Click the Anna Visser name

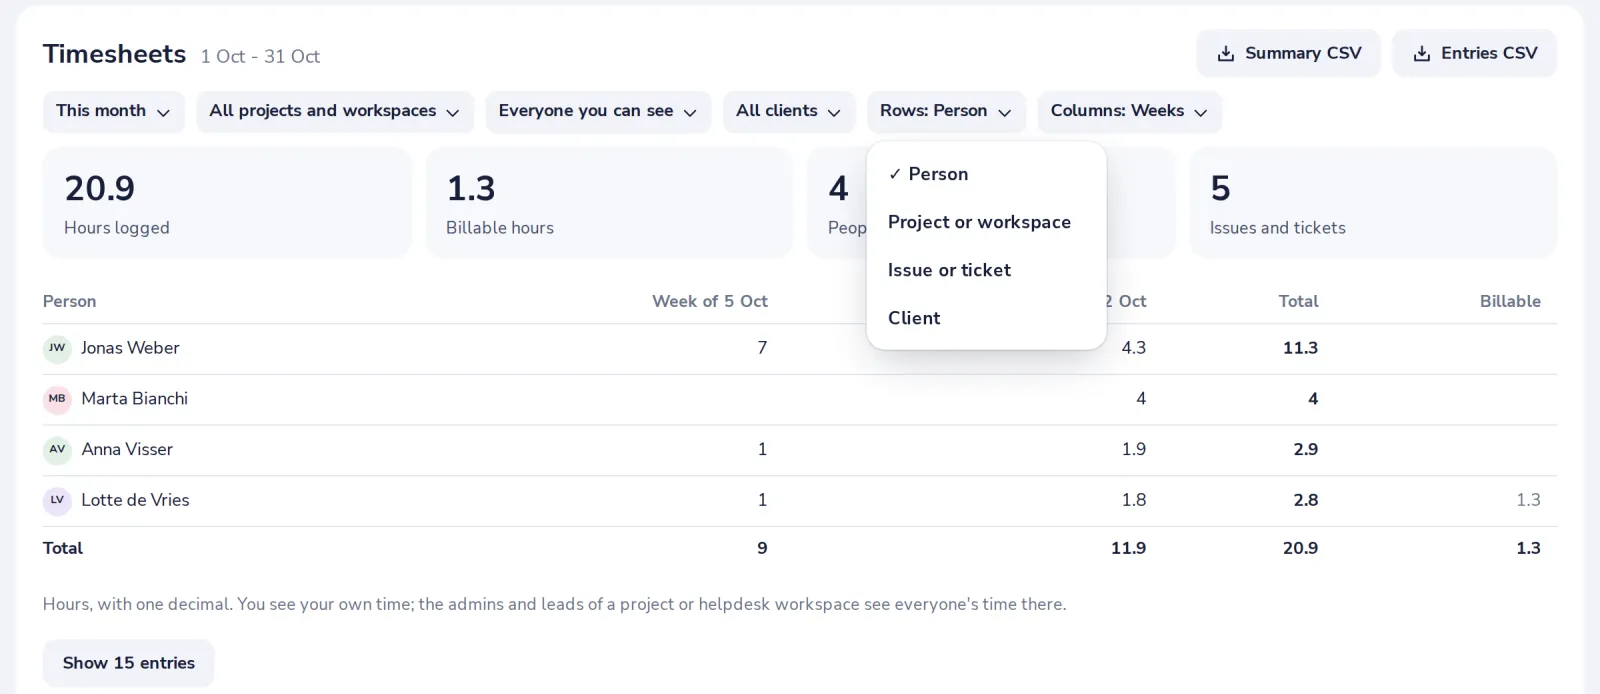tap(127, 450)
